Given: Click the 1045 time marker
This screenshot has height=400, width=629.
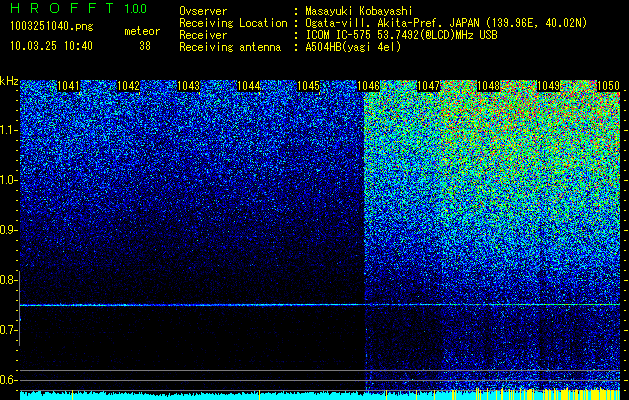Looking at the screenshot, I should [308, 86].
